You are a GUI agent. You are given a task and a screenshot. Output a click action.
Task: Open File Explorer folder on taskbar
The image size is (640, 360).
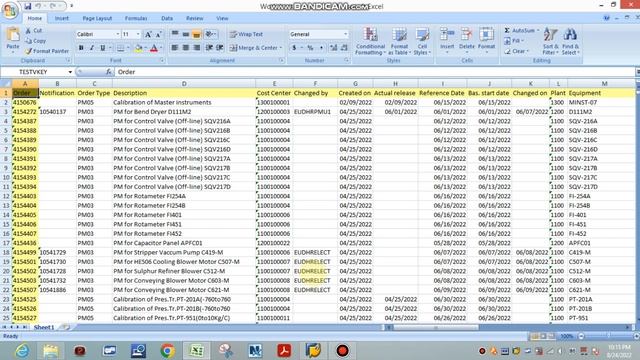pyautogui.click(x=51, y=351)
